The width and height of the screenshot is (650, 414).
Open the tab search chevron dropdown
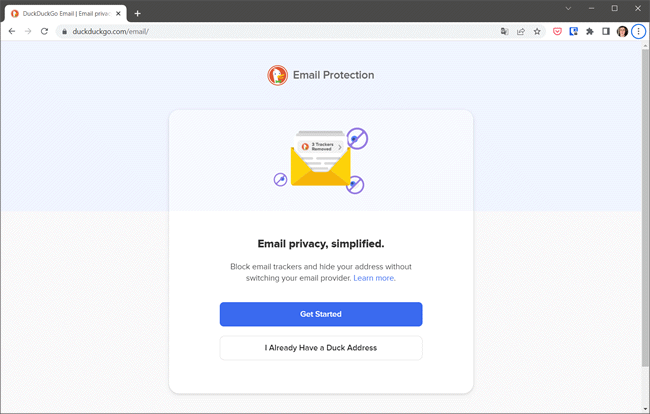click(x=567, y=8)
